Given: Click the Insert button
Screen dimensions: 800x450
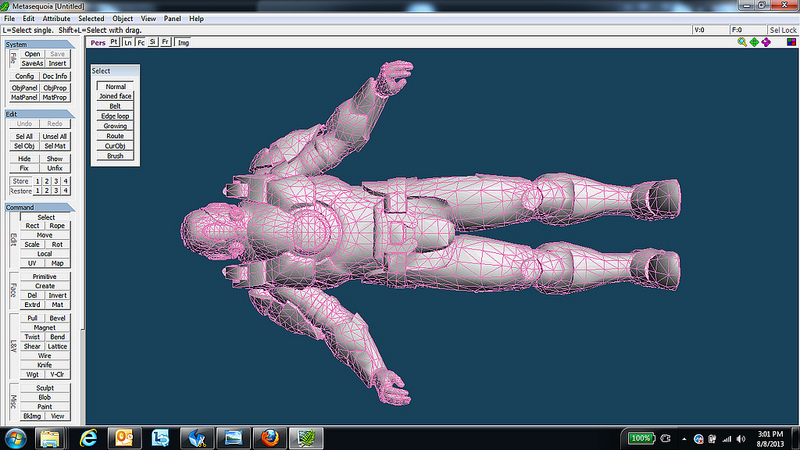Looking at the screenshot, I should click(x=57, y=64).
